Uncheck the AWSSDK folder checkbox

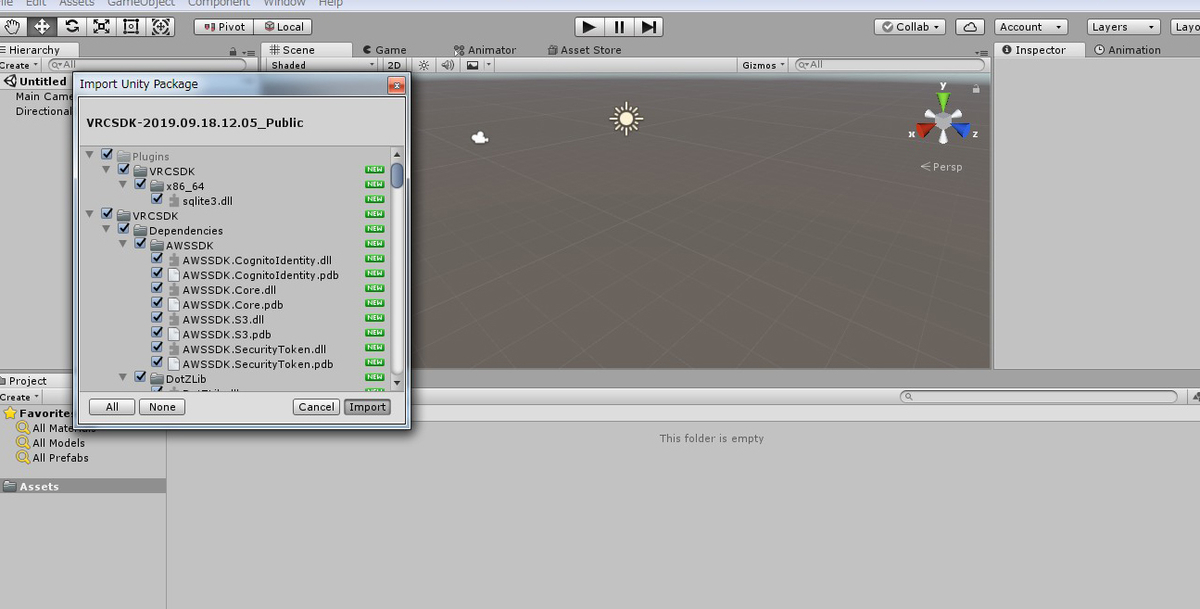[x=140, y=245]
